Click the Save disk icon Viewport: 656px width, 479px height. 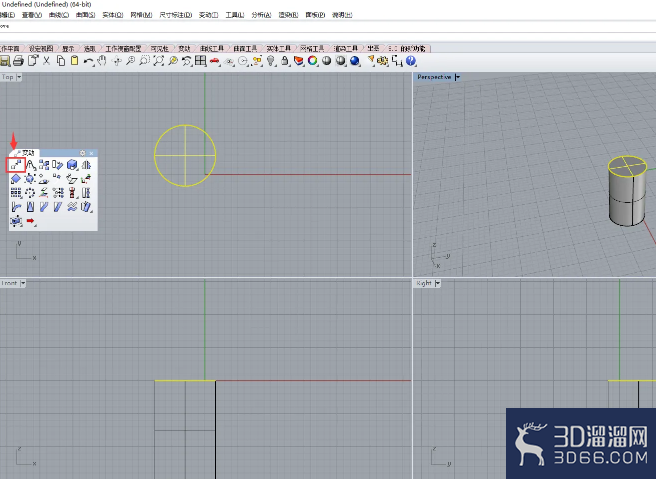coord(5,61)
